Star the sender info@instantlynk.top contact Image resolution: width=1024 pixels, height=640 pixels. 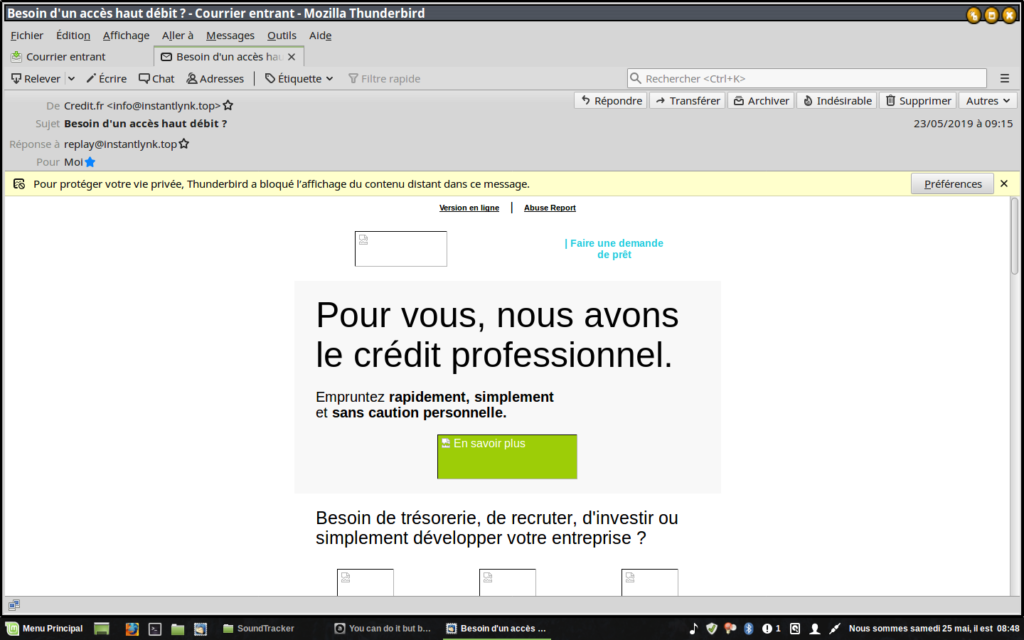[x=228, y=106]
